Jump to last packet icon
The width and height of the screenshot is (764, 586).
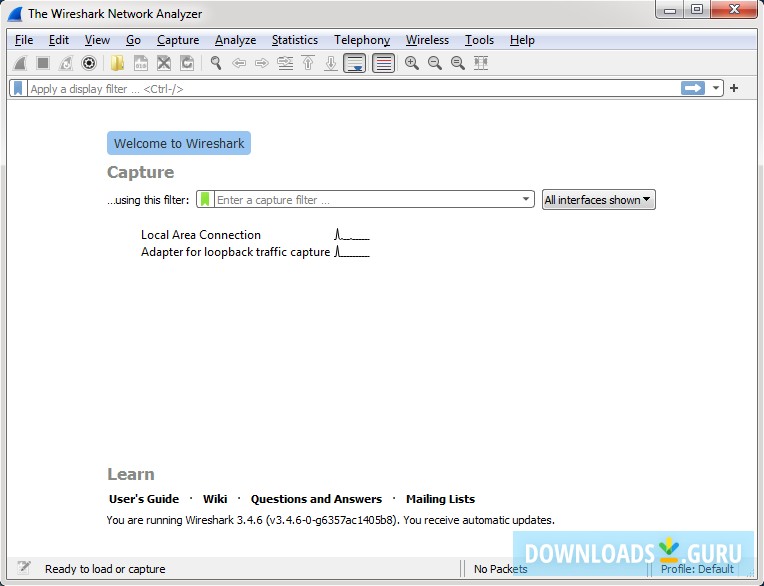coord(331,63)
